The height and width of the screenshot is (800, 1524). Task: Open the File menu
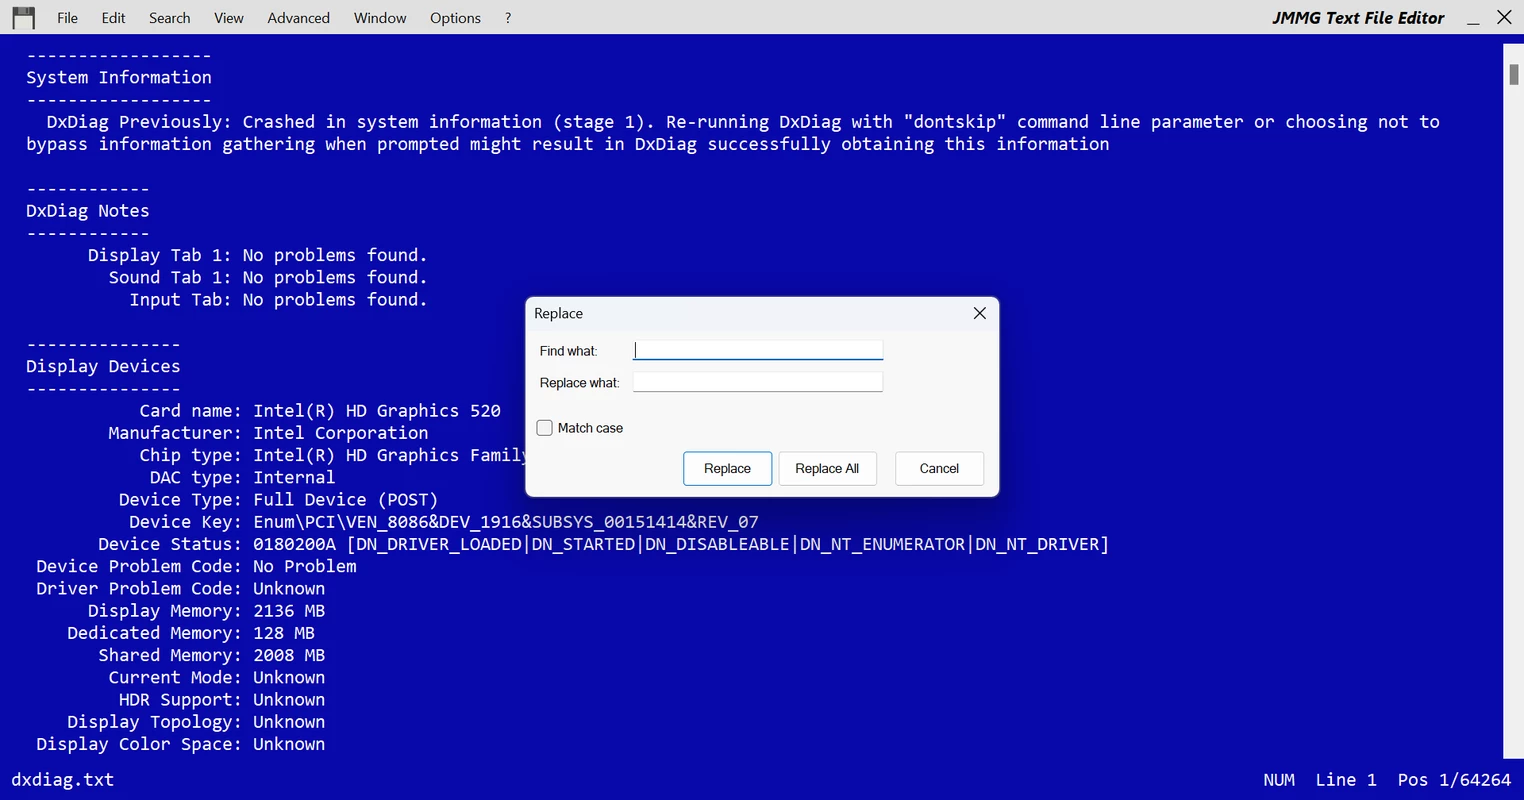coord(67,18)
